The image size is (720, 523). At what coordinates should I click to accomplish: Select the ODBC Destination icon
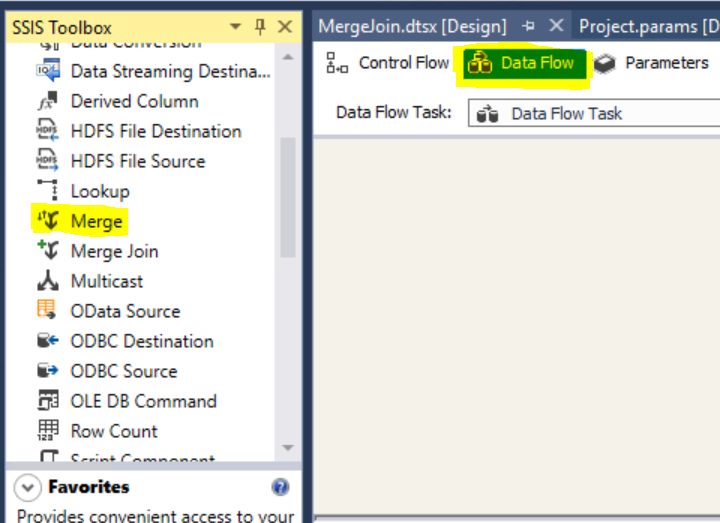coord(48,341)
